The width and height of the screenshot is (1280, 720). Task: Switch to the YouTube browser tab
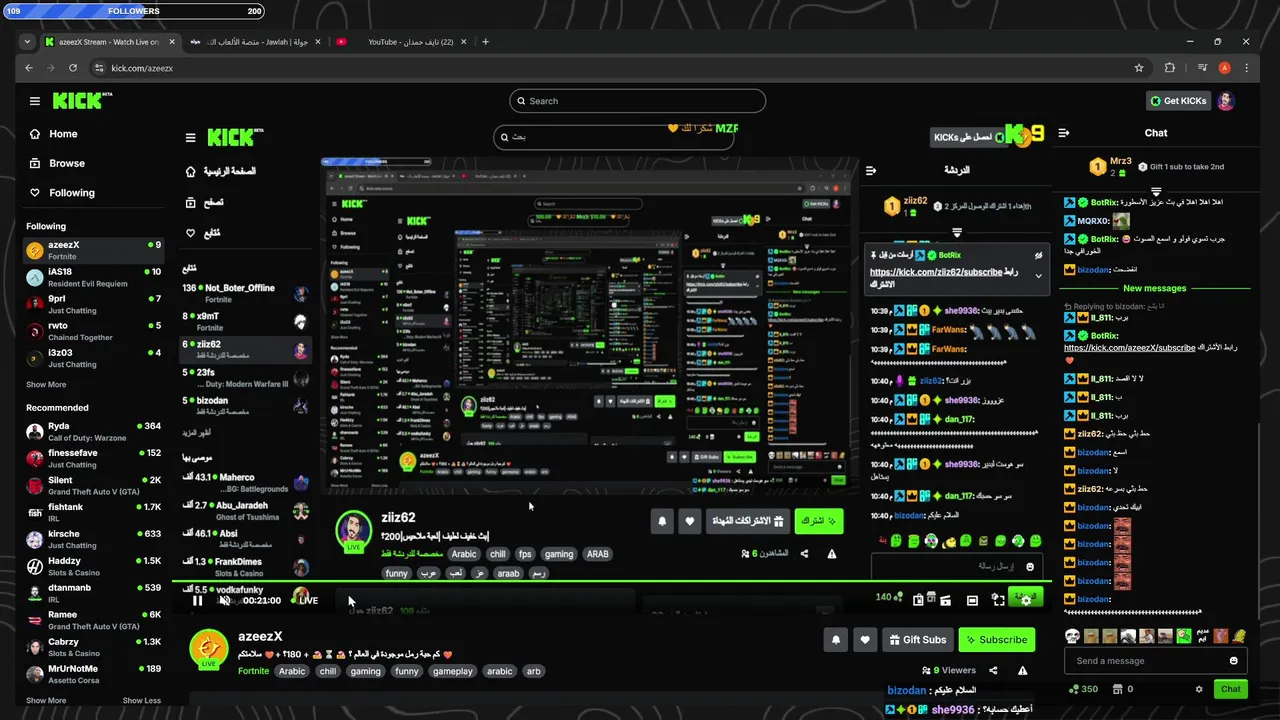pyautogui.click(x=401, y=42)
